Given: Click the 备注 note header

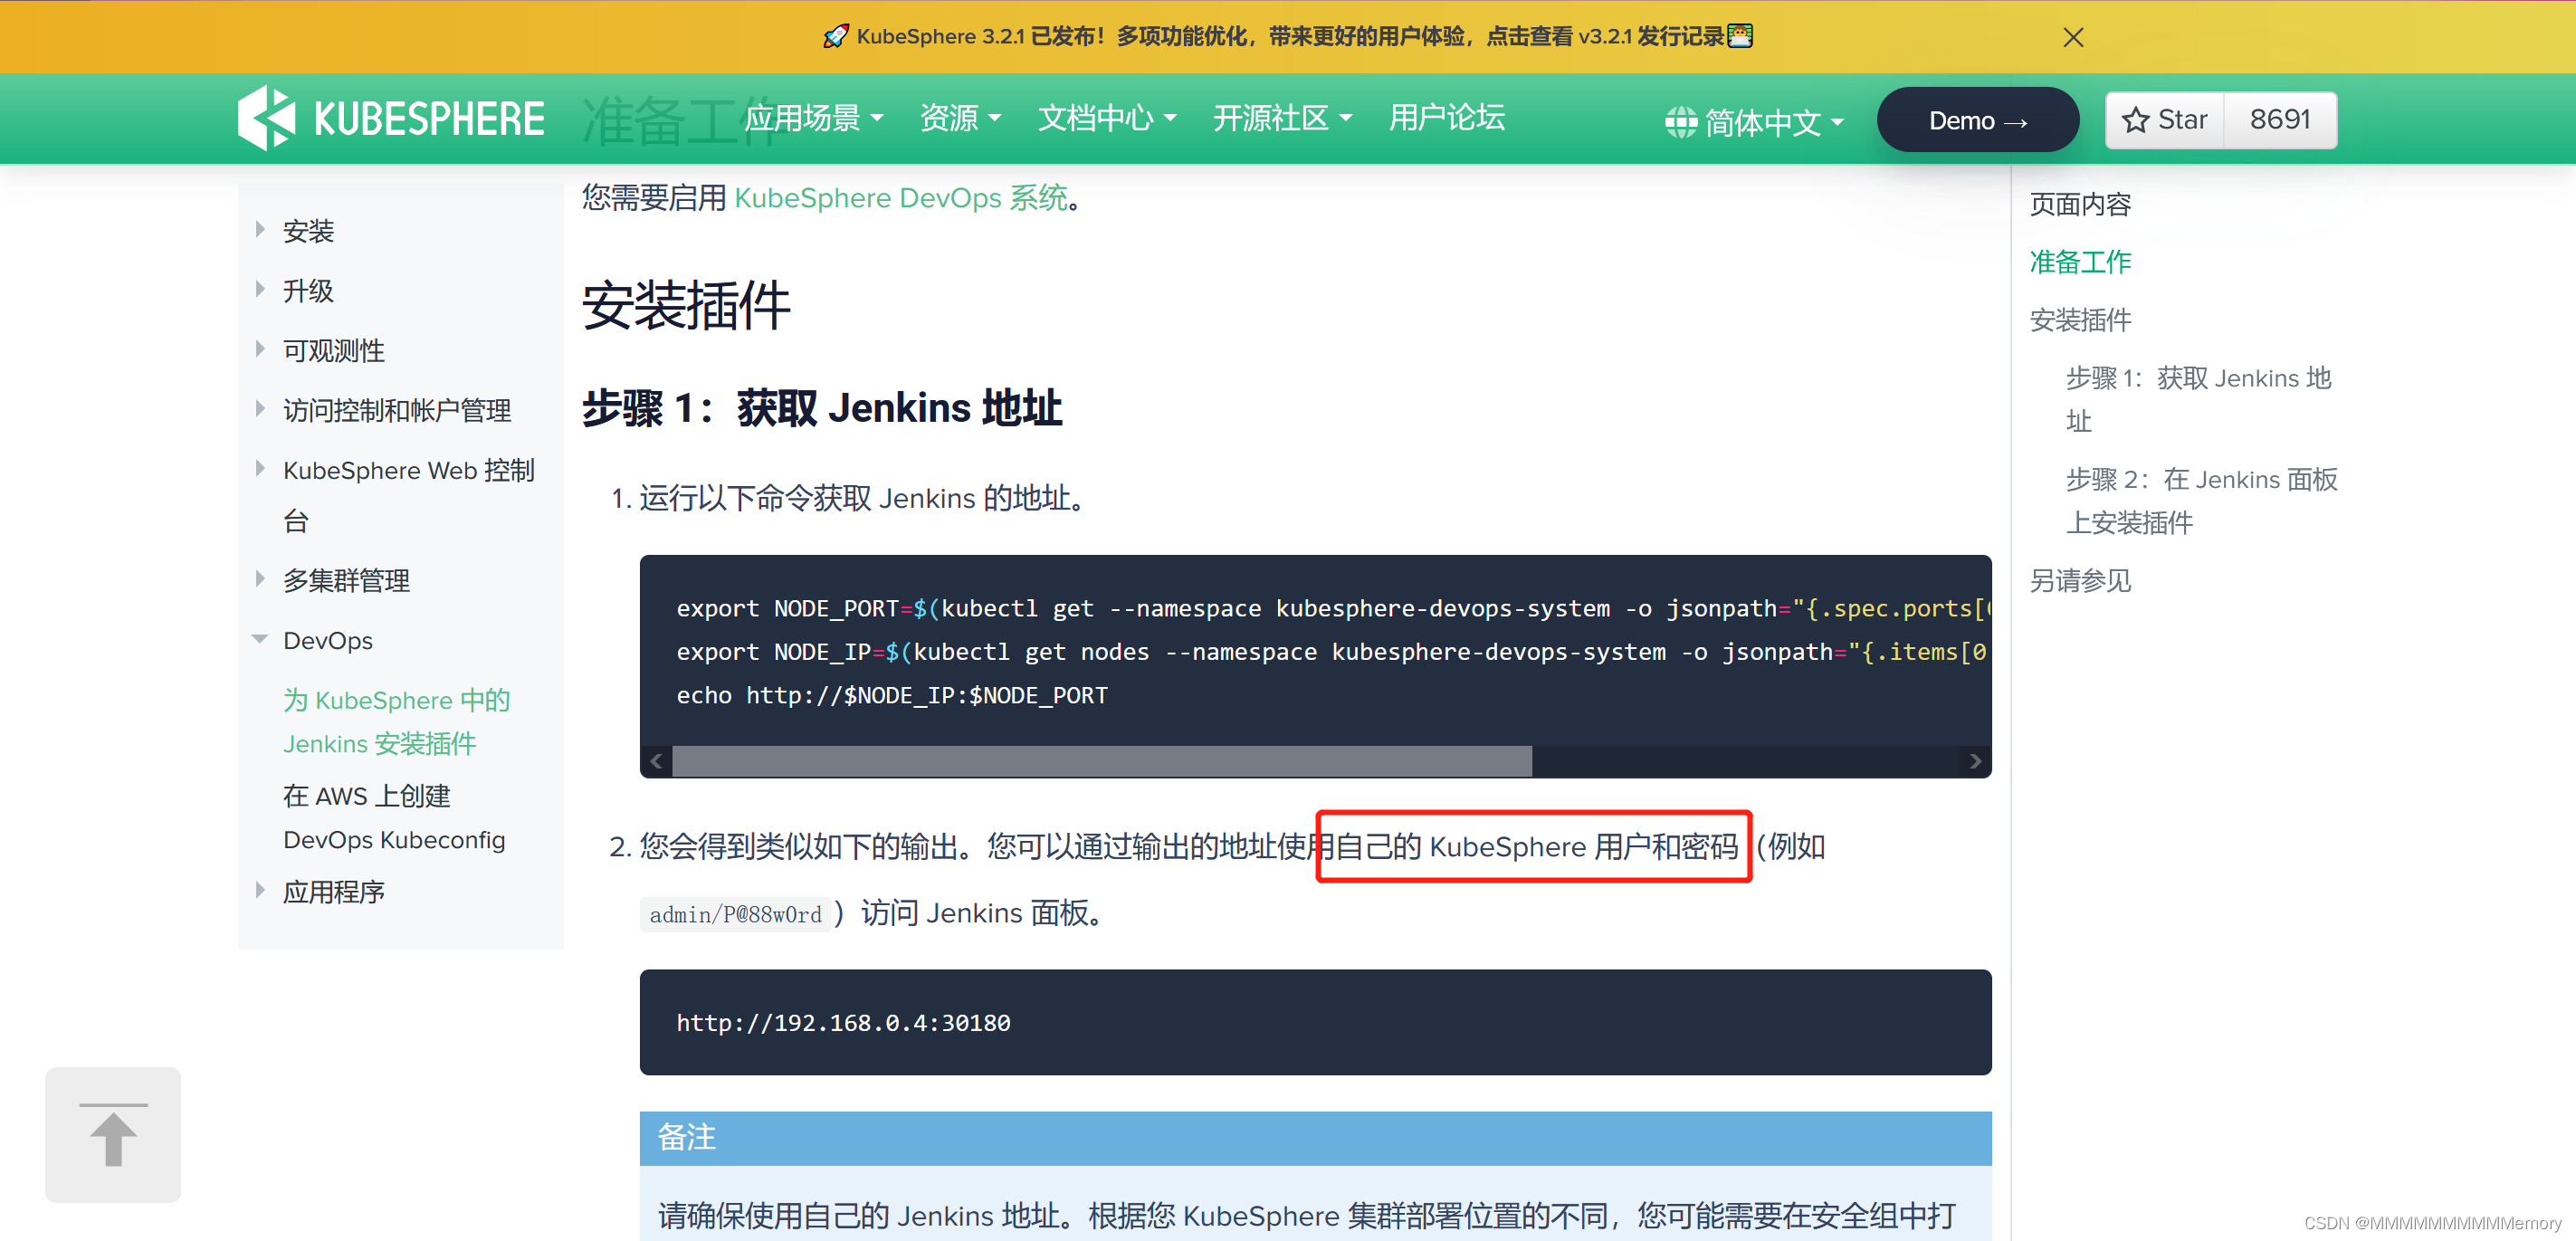Looking at the screenshot, I should pos(1315,1138).
